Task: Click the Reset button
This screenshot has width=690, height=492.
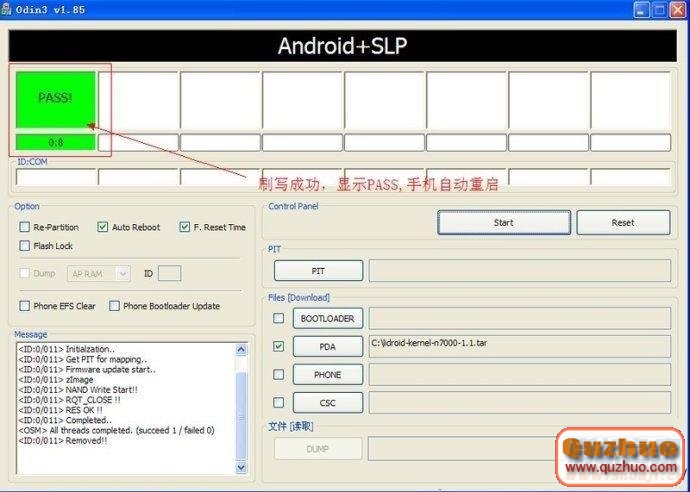Action: [623, 223]
